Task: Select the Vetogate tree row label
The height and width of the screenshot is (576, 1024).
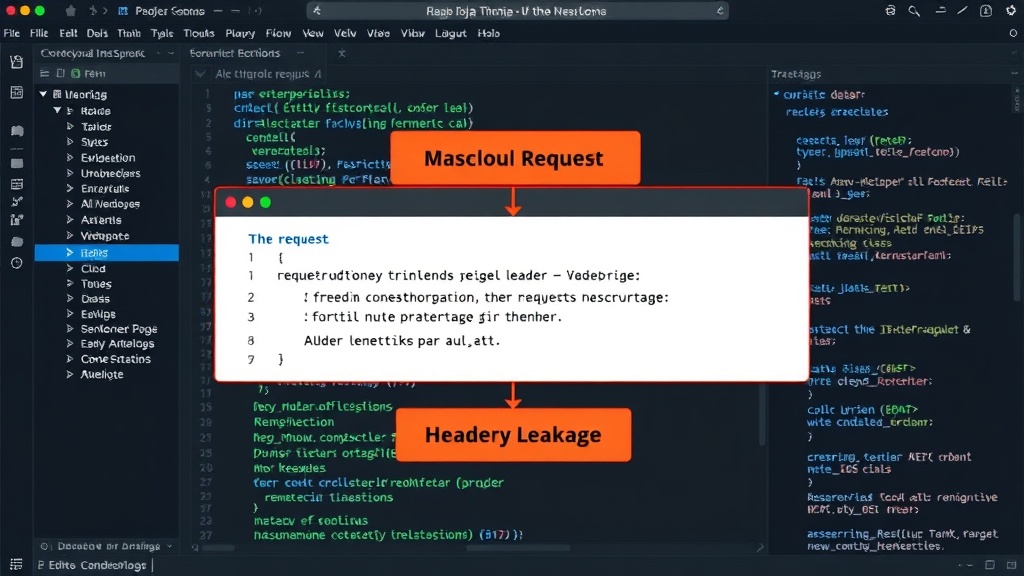Action: tap(104, 236)
